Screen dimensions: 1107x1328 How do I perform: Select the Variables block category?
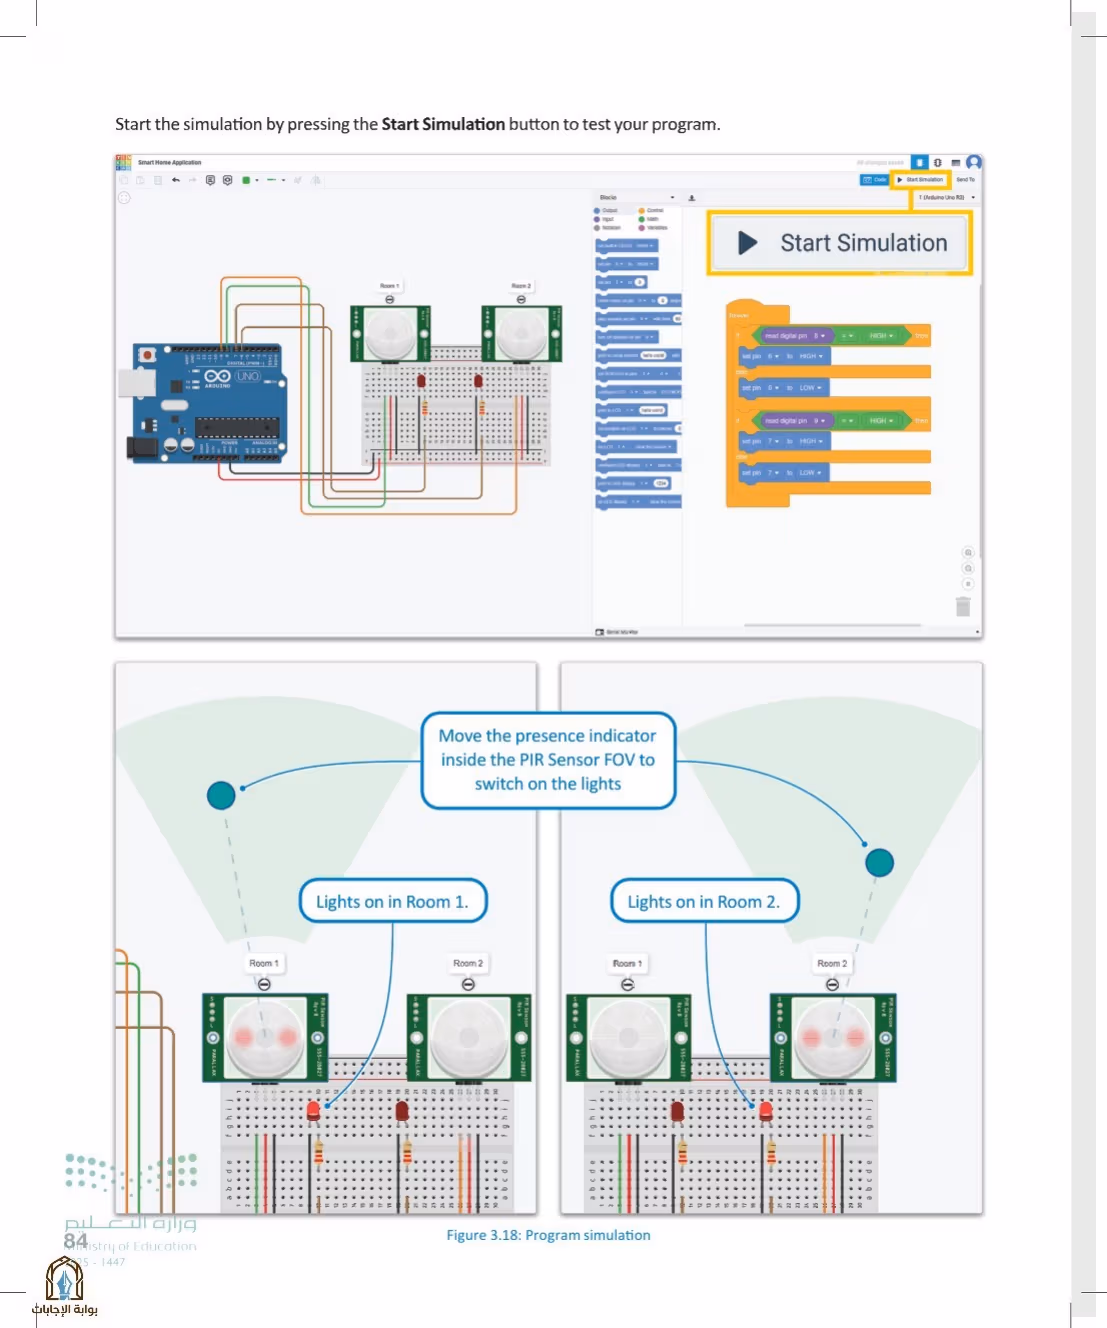[654, 227]
